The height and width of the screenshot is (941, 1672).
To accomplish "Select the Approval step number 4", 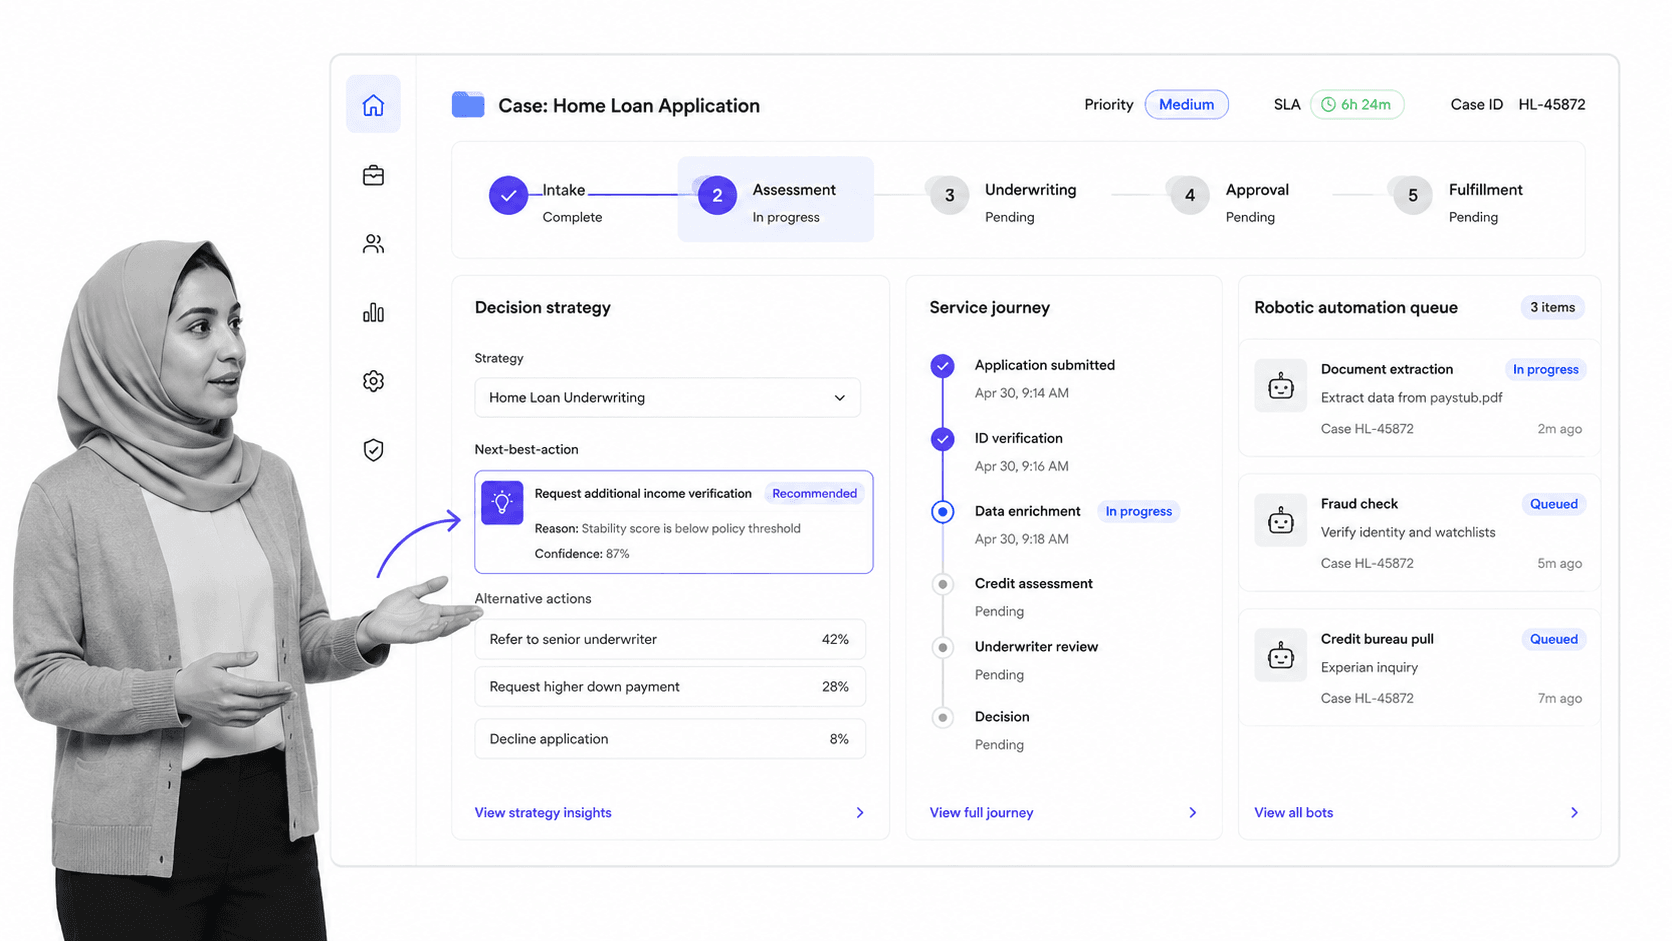I will tap(1189, 195).
